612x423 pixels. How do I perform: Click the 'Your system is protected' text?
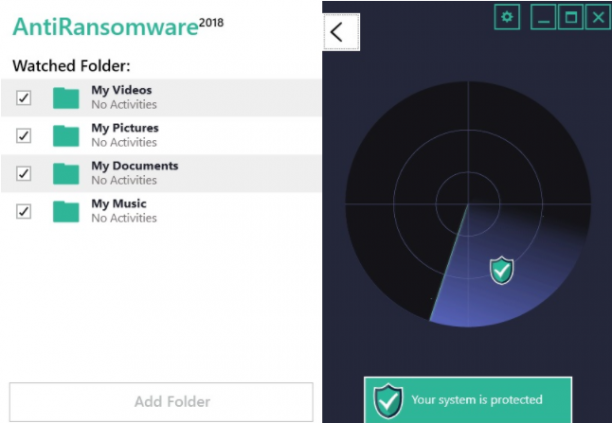click(477, 400)
